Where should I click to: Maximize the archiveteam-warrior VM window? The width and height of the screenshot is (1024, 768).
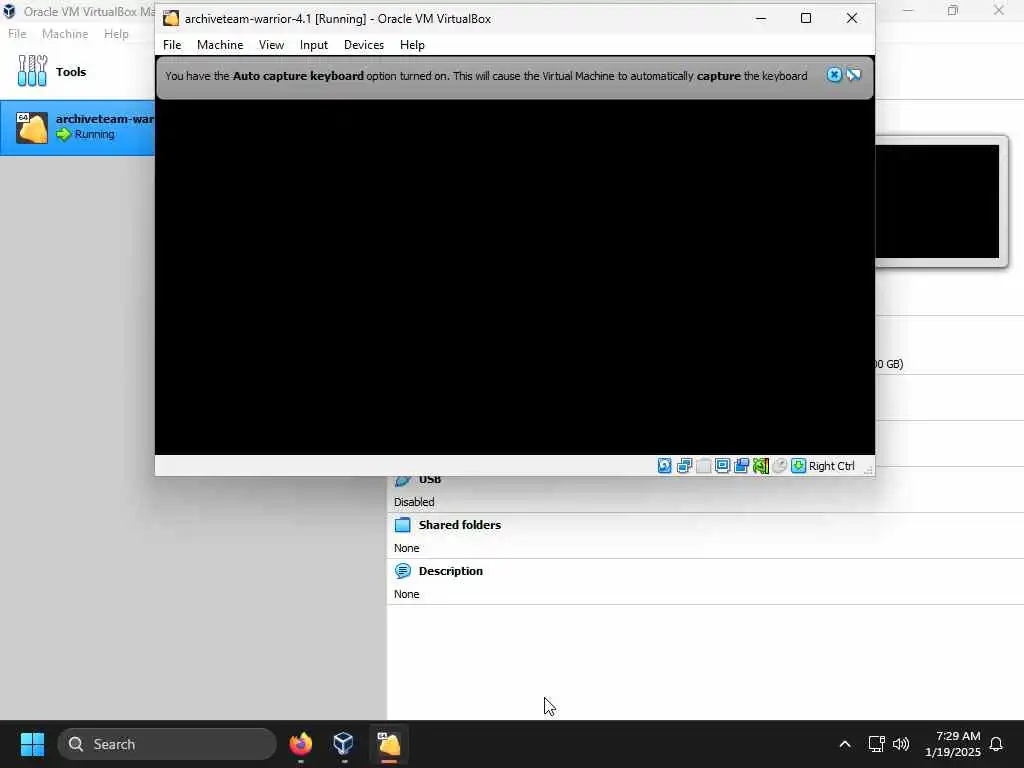tap(806, 18)
